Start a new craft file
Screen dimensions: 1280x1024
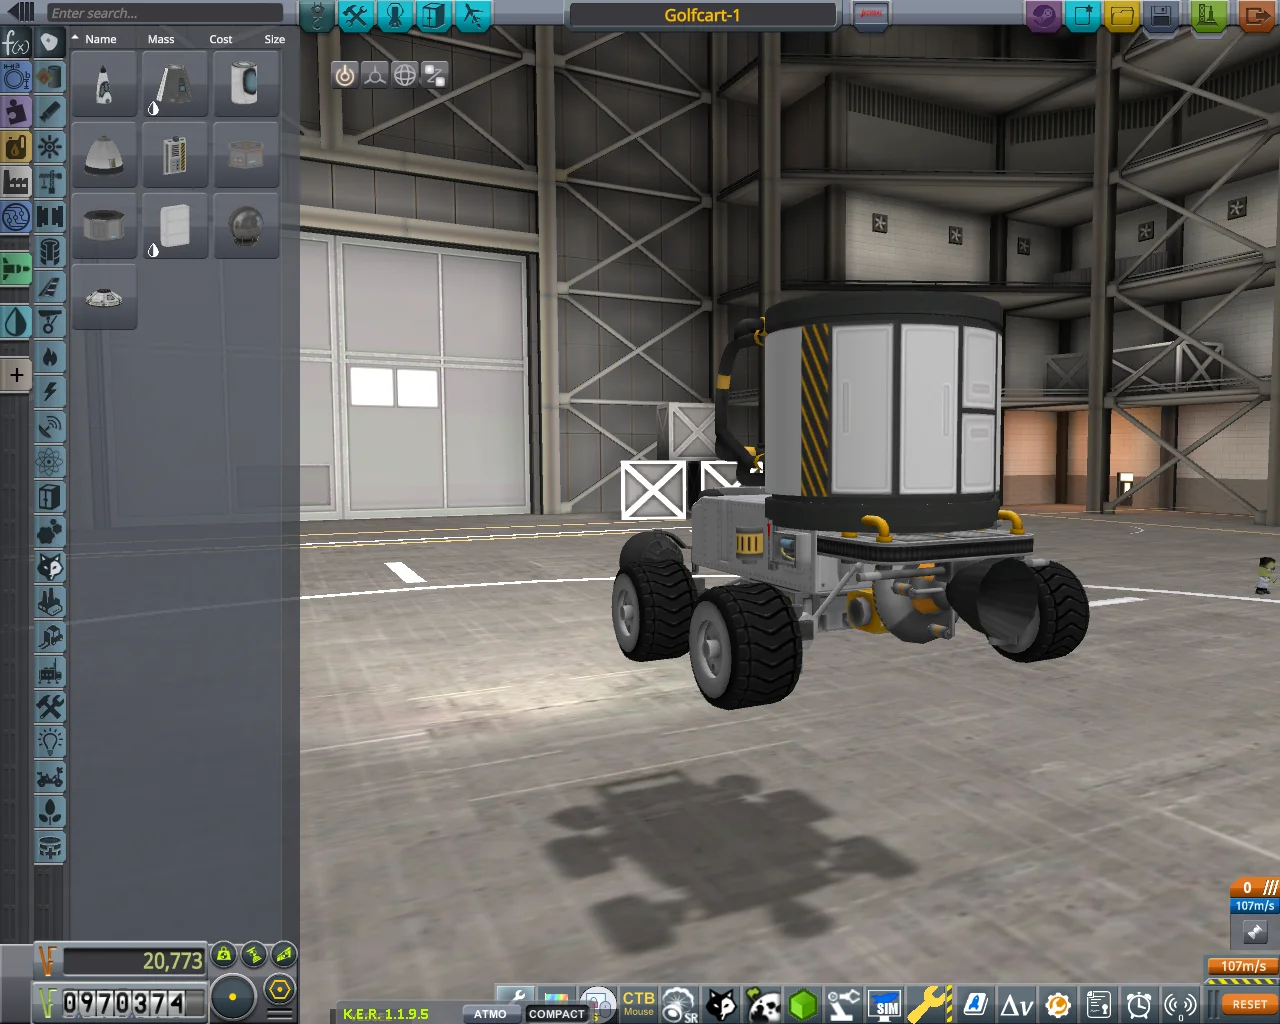coord(1083,15)
